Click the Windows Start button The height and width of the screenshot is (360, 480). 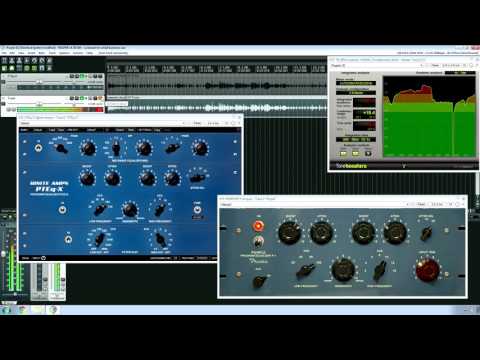click(x=6, y=310)
